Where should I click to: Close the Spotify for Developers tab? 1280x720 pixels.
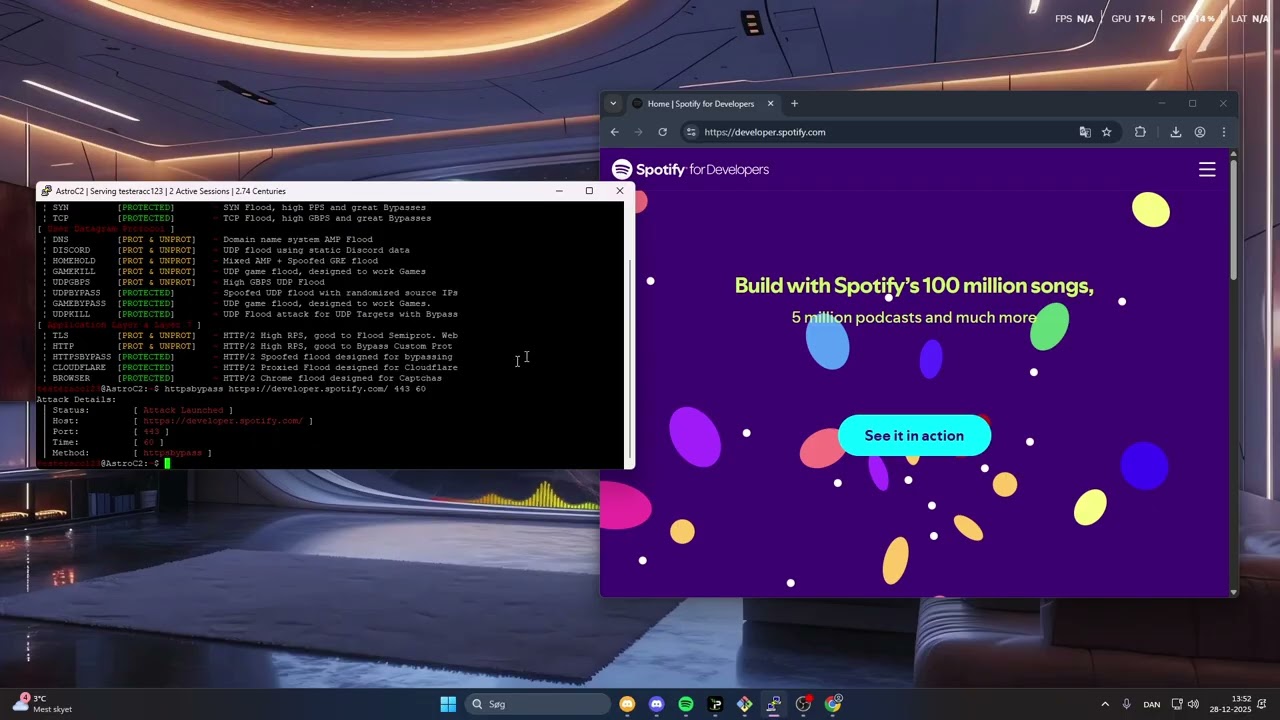click(770, 104)
